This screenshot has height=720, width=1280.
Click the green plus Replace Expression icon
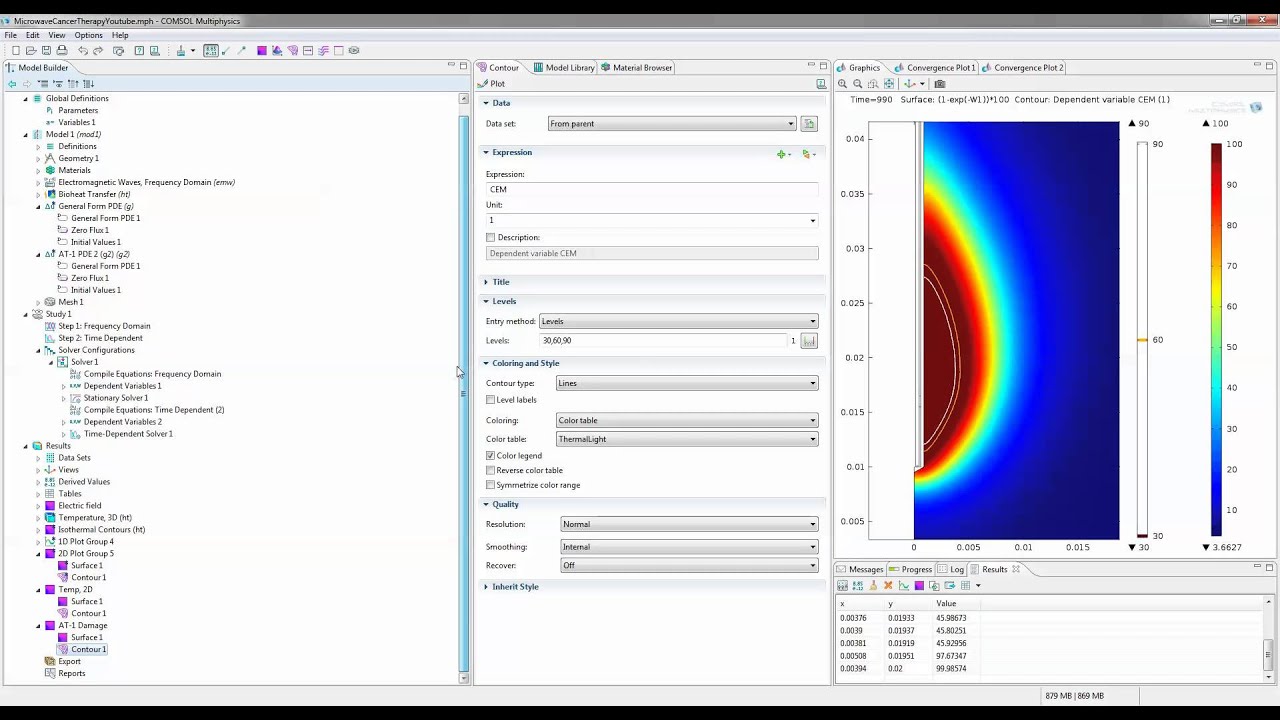pyautogui.click(x=783, y=154)
